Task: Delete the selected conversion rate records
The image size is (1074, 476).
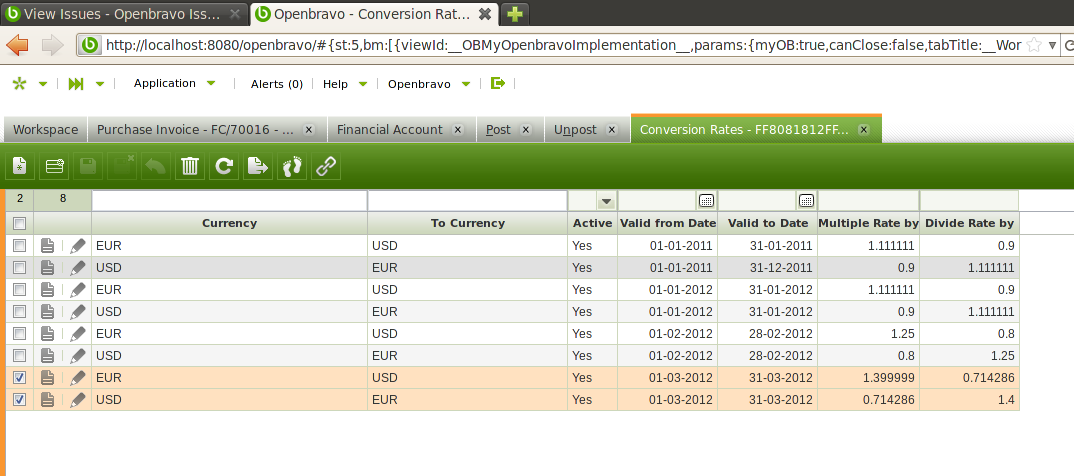Action: 190,166
